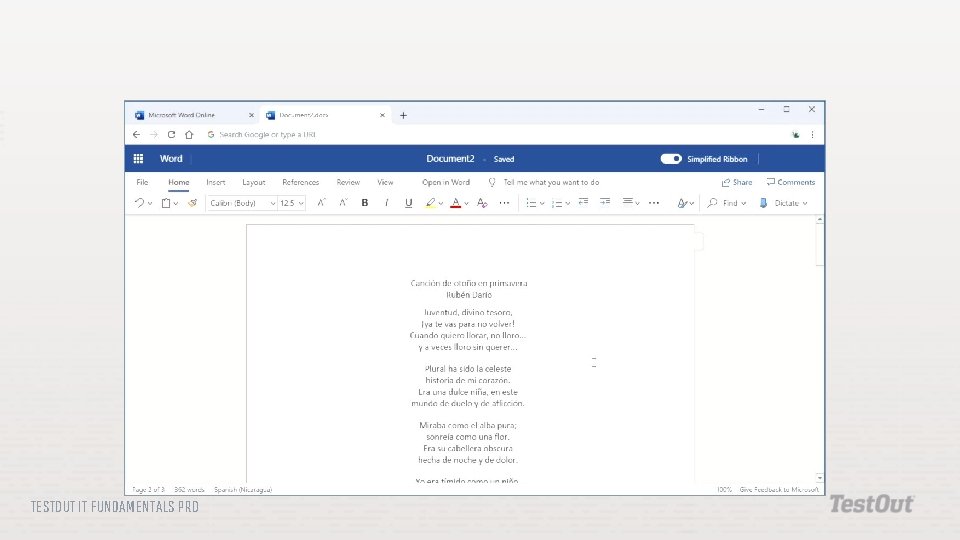Open more paragraph options ellipsis
960x540 pixels.
(654, 203)
